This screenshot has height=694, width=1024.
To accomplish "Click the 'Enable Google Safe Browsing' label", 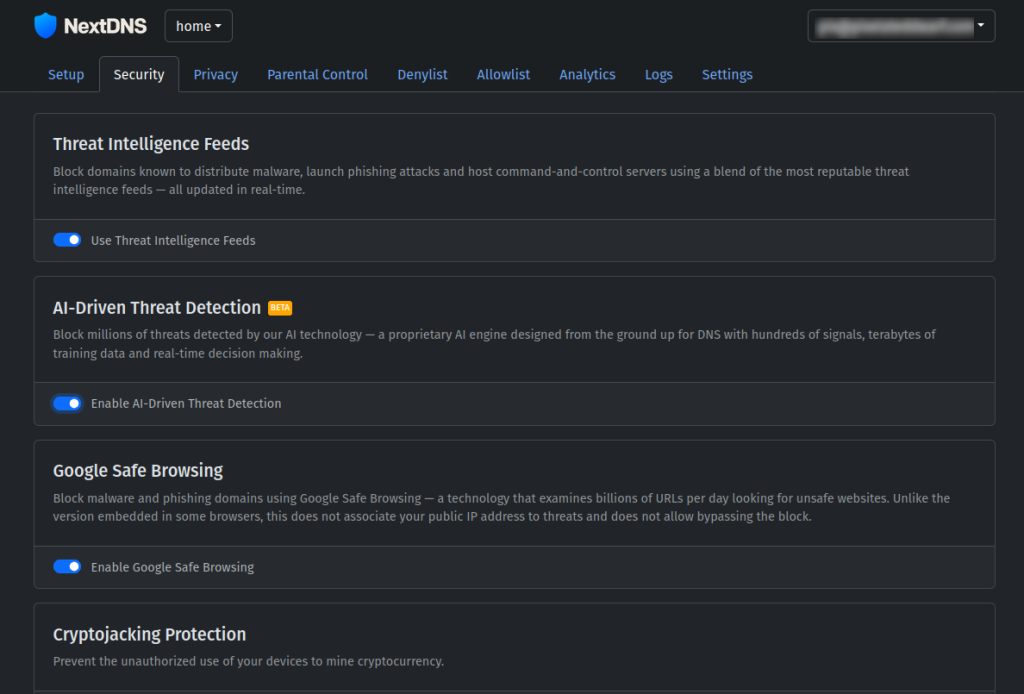I will 172,567.
